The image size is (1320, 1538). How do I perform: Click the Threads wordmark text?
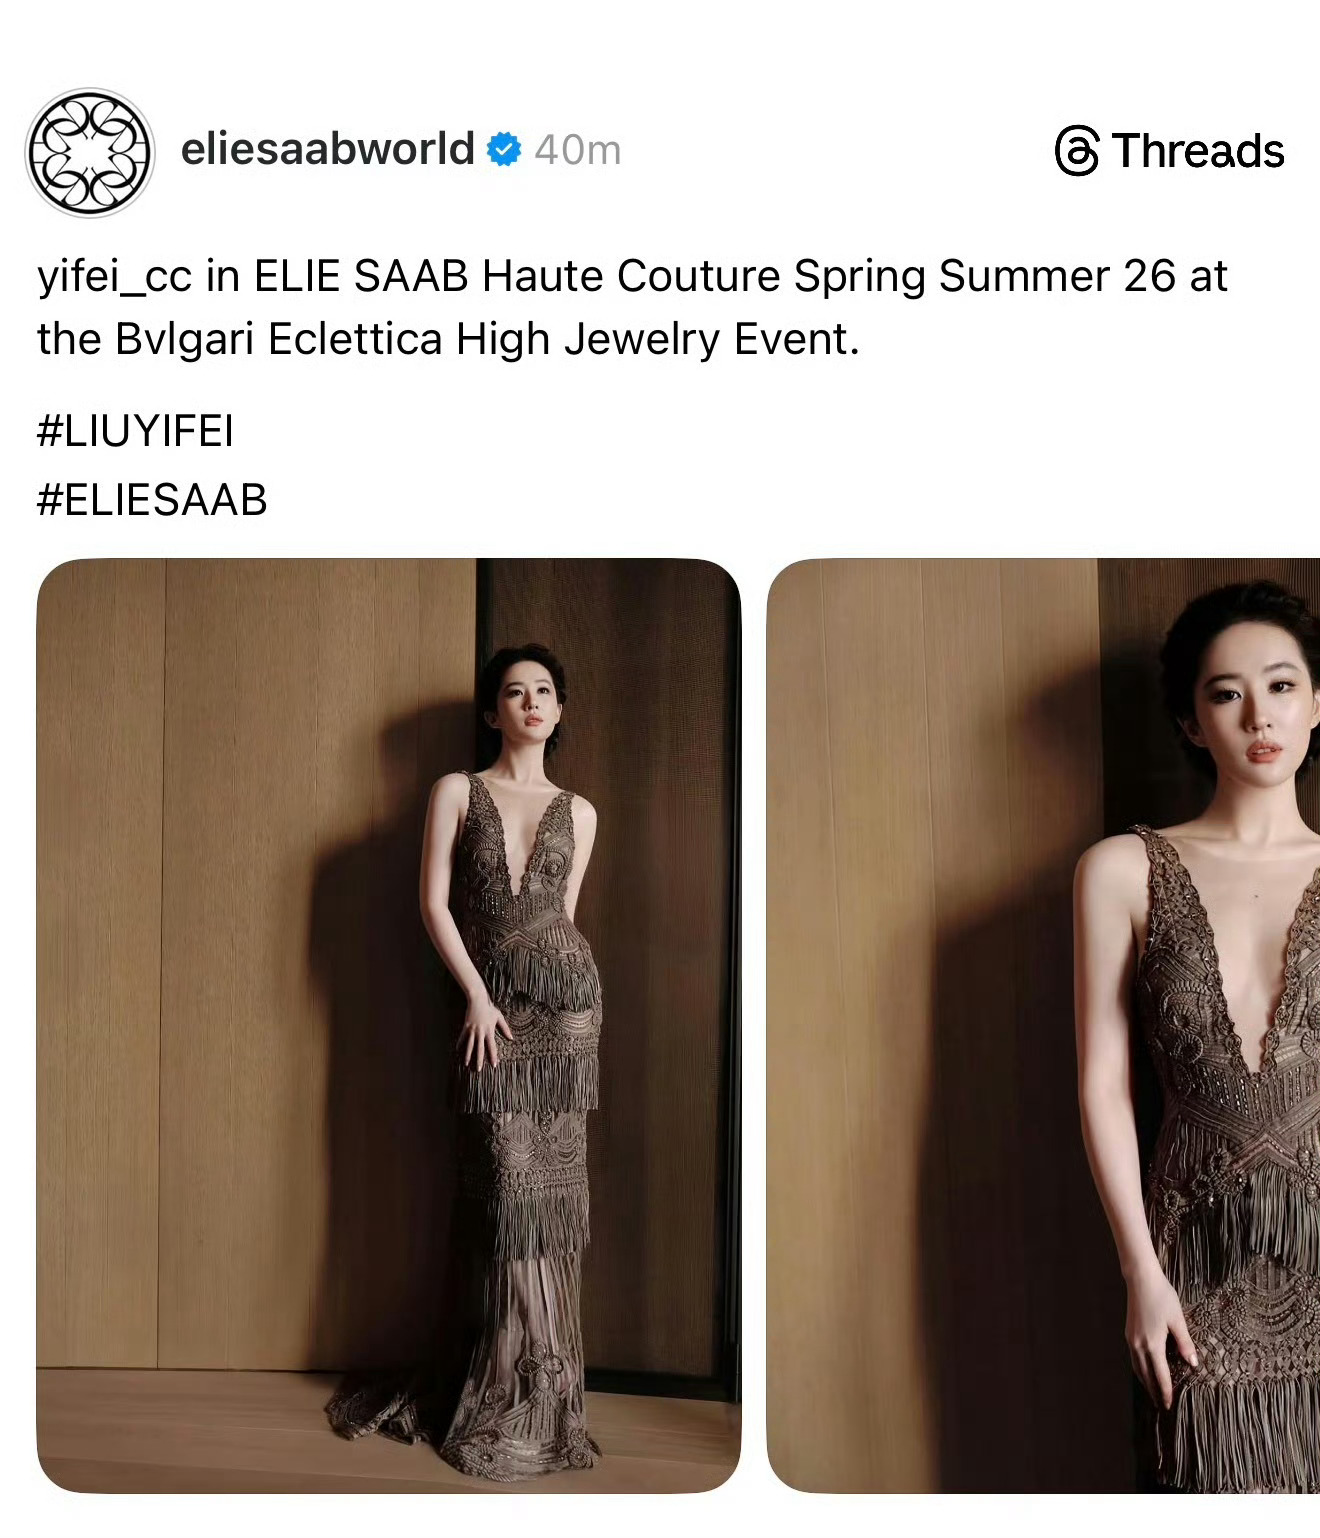click(x=1197, y=152)
